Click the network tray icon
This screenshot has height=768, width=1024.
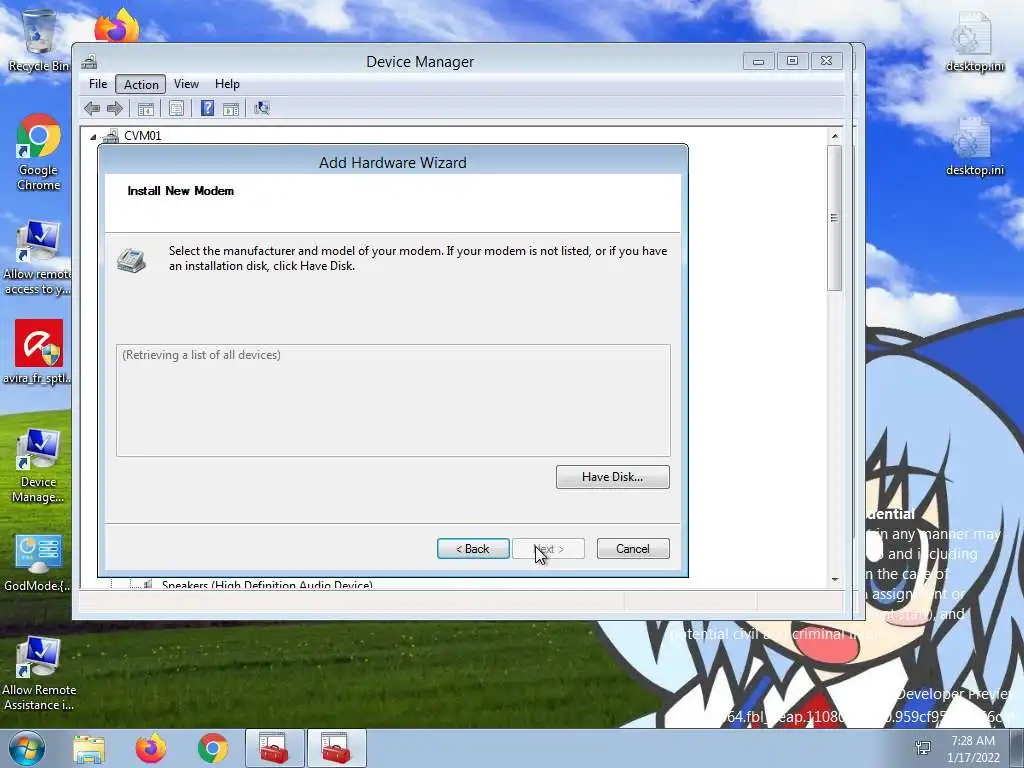(923, 748)
